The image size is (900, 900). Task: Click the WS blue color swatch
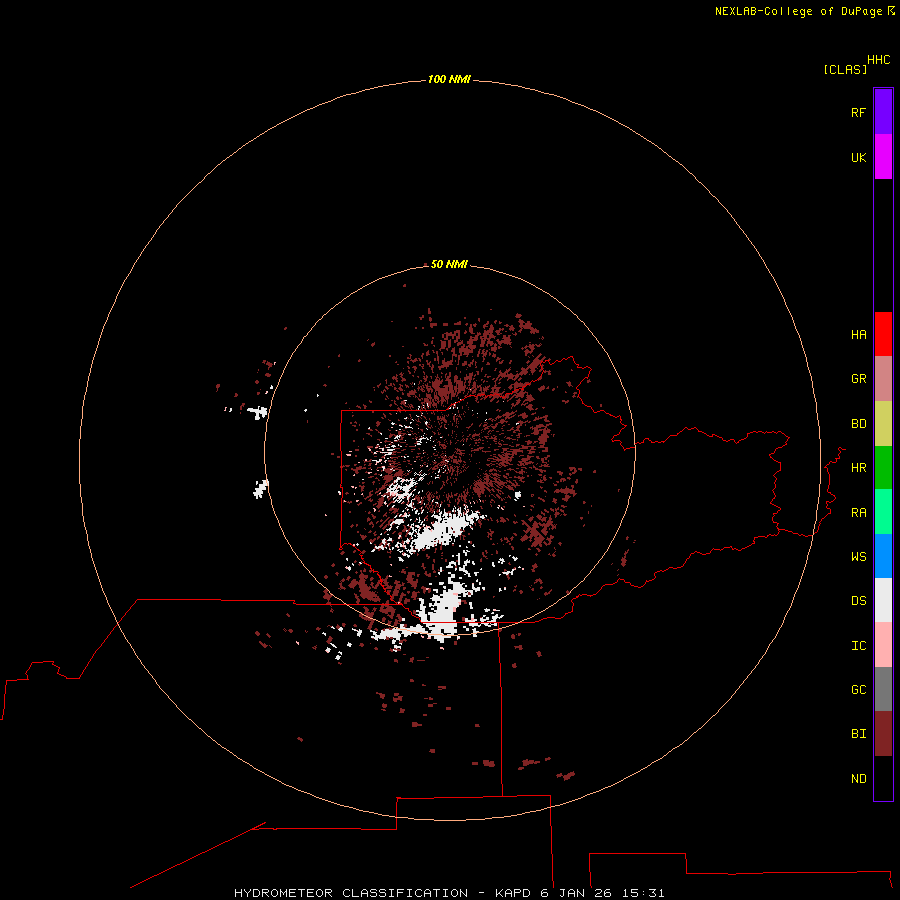(883, 556)
